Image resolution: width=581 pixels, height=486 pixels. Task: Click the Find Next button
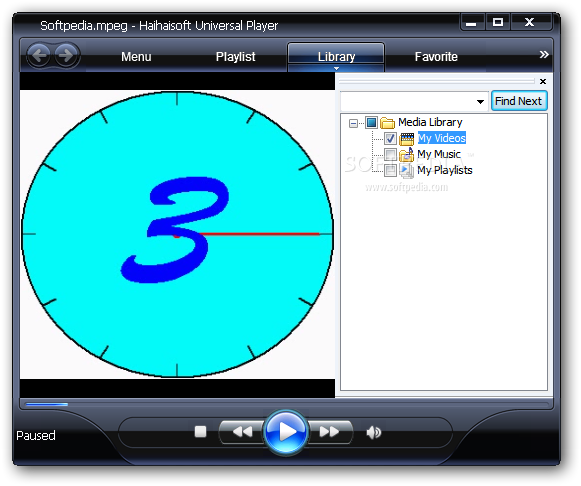tap(519, 101)
